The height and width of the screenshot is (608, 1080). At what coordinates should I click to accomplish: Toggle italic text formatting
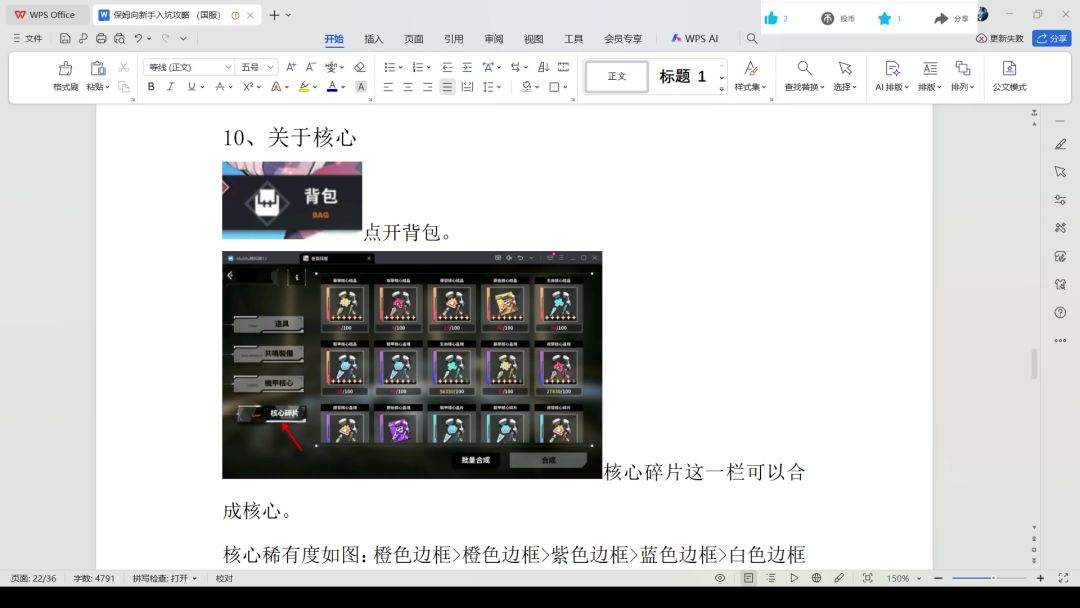click(x=170, y=87)
